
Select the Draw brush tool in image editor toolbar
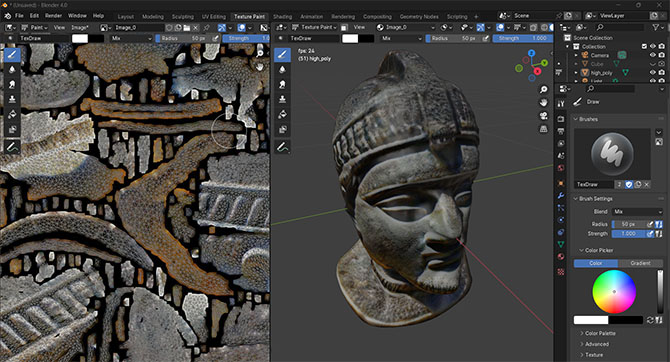(x=12, y=55)
